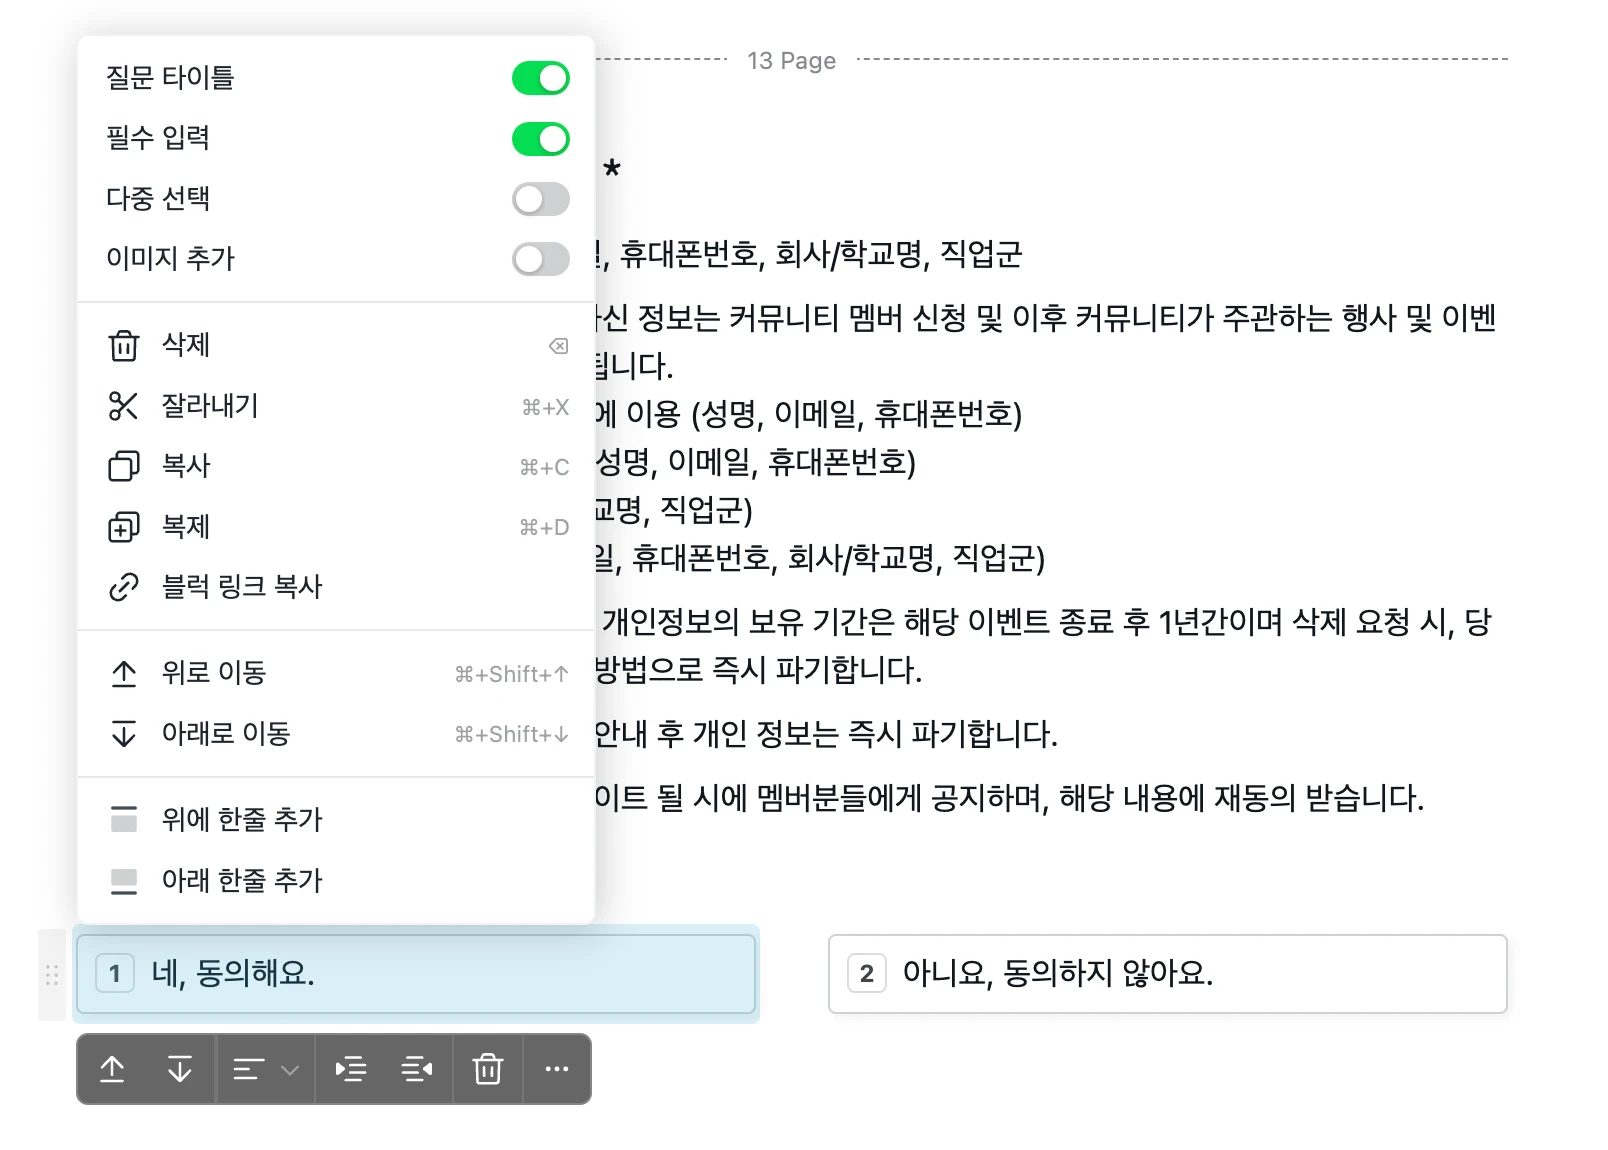Click the trash icon in bottom toolbar

[487, 1069]
